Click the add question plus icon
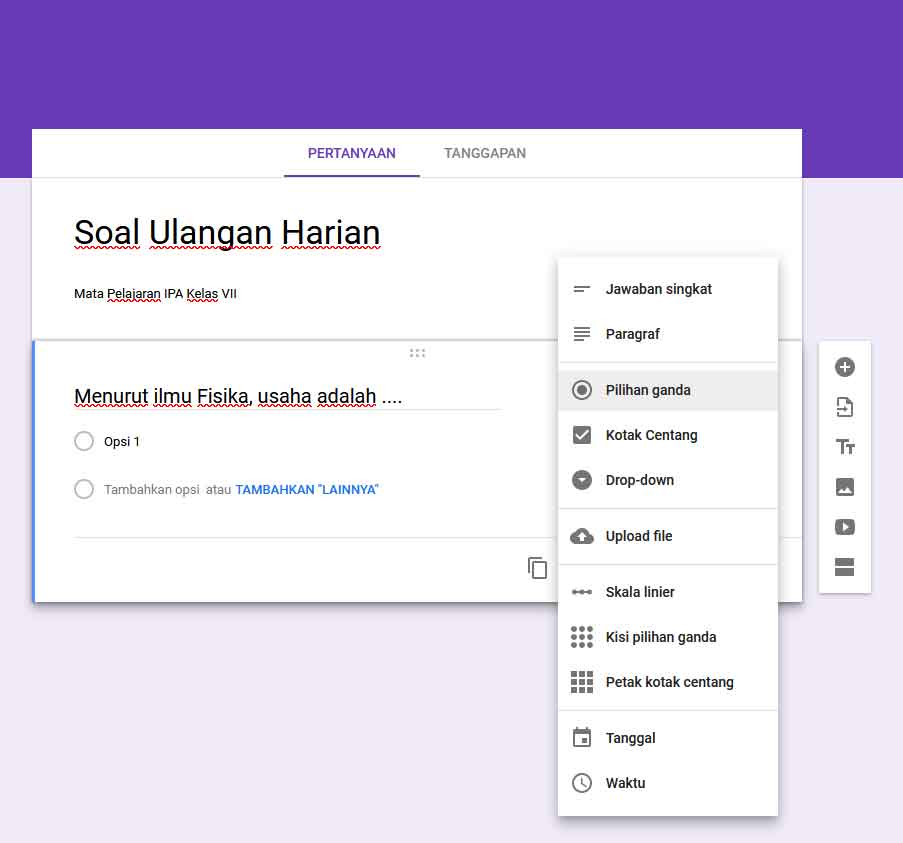The height and width of the screenshot is (843, 903). pyautogui.click(x=844, y=367)
